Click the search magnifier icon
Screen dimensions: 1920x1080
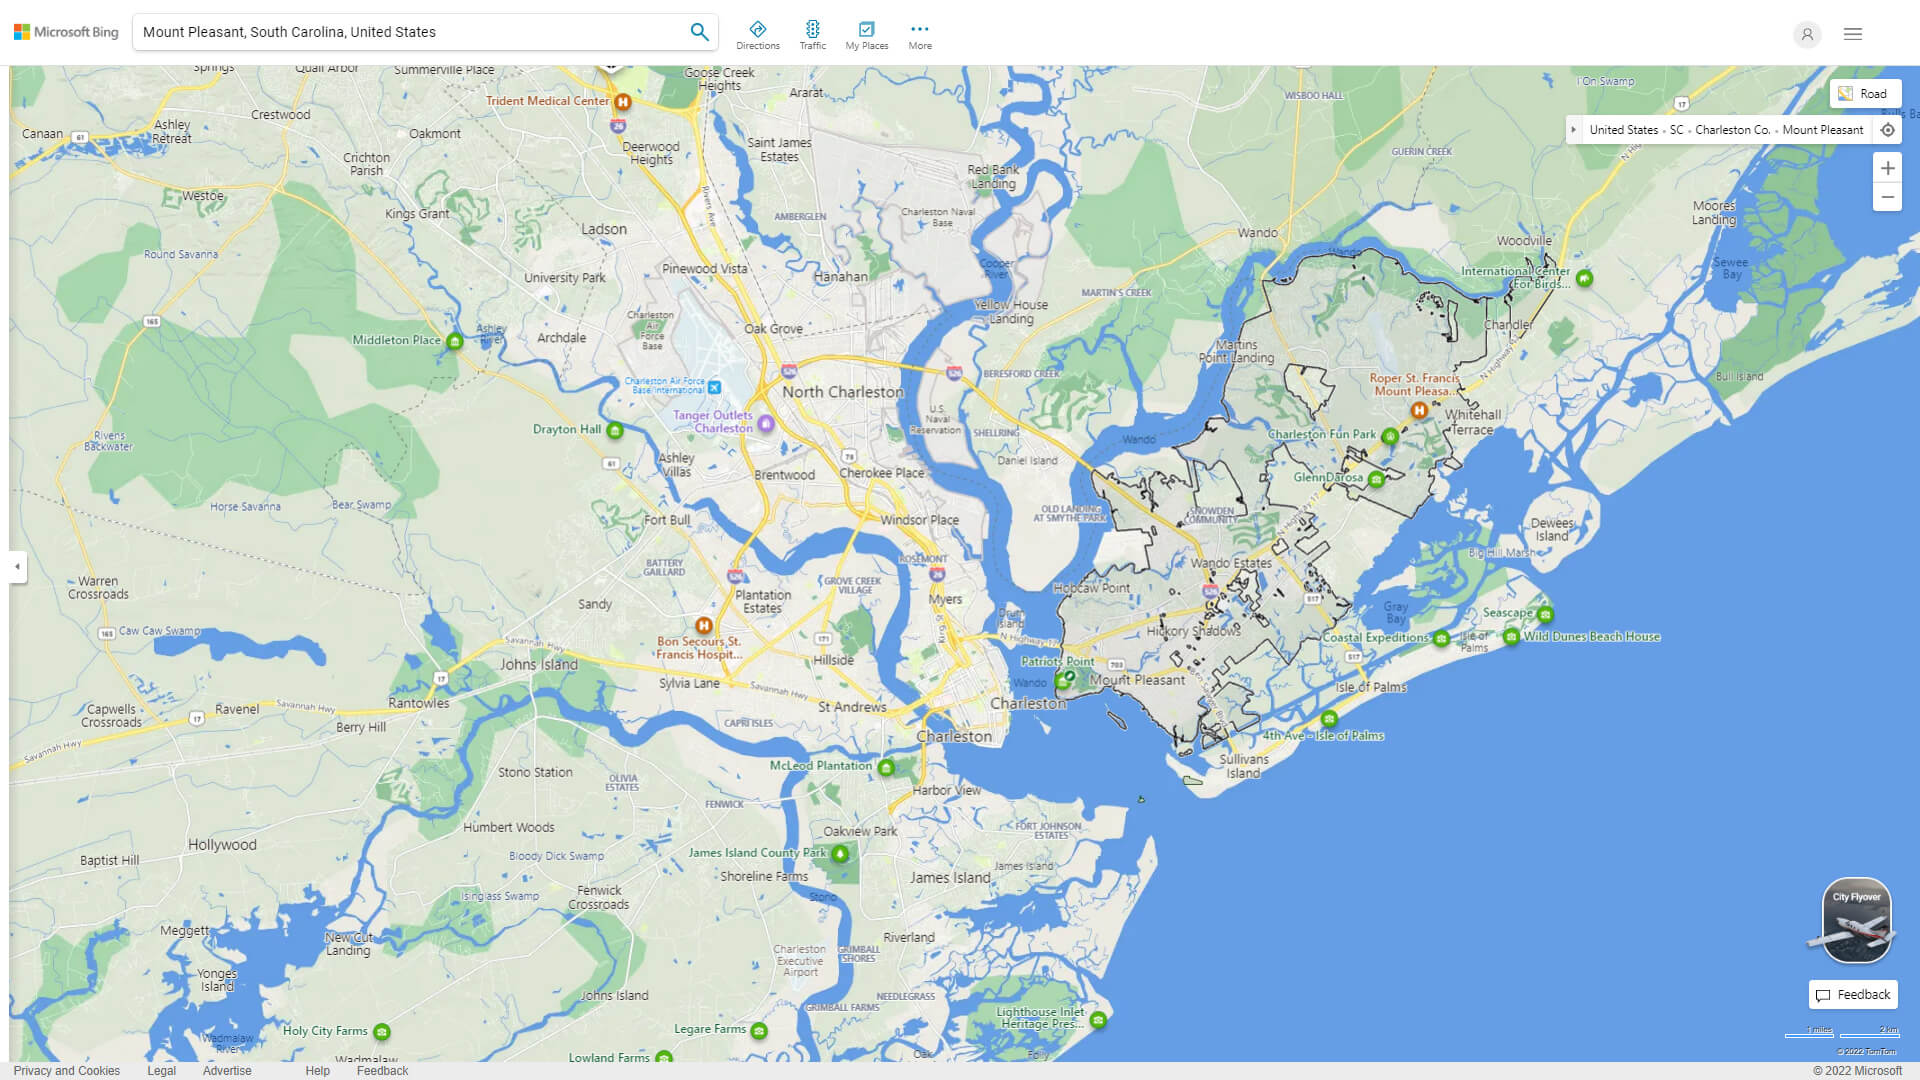[699, 31]
